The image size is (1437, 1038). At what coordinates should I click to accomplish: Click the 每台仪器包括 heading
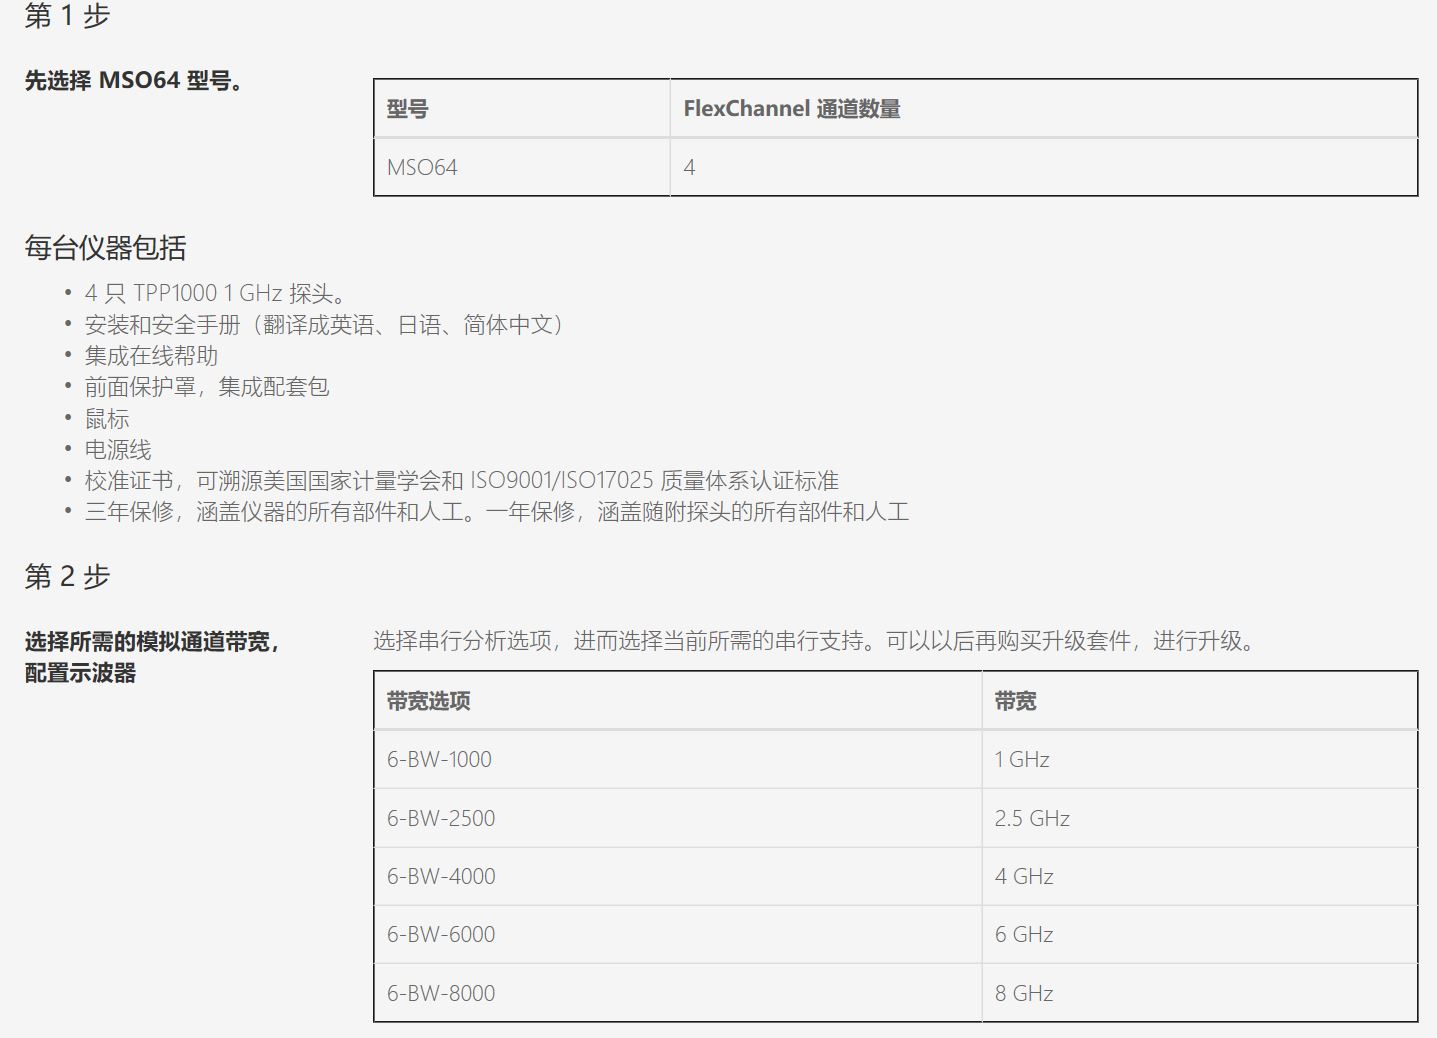105,248
